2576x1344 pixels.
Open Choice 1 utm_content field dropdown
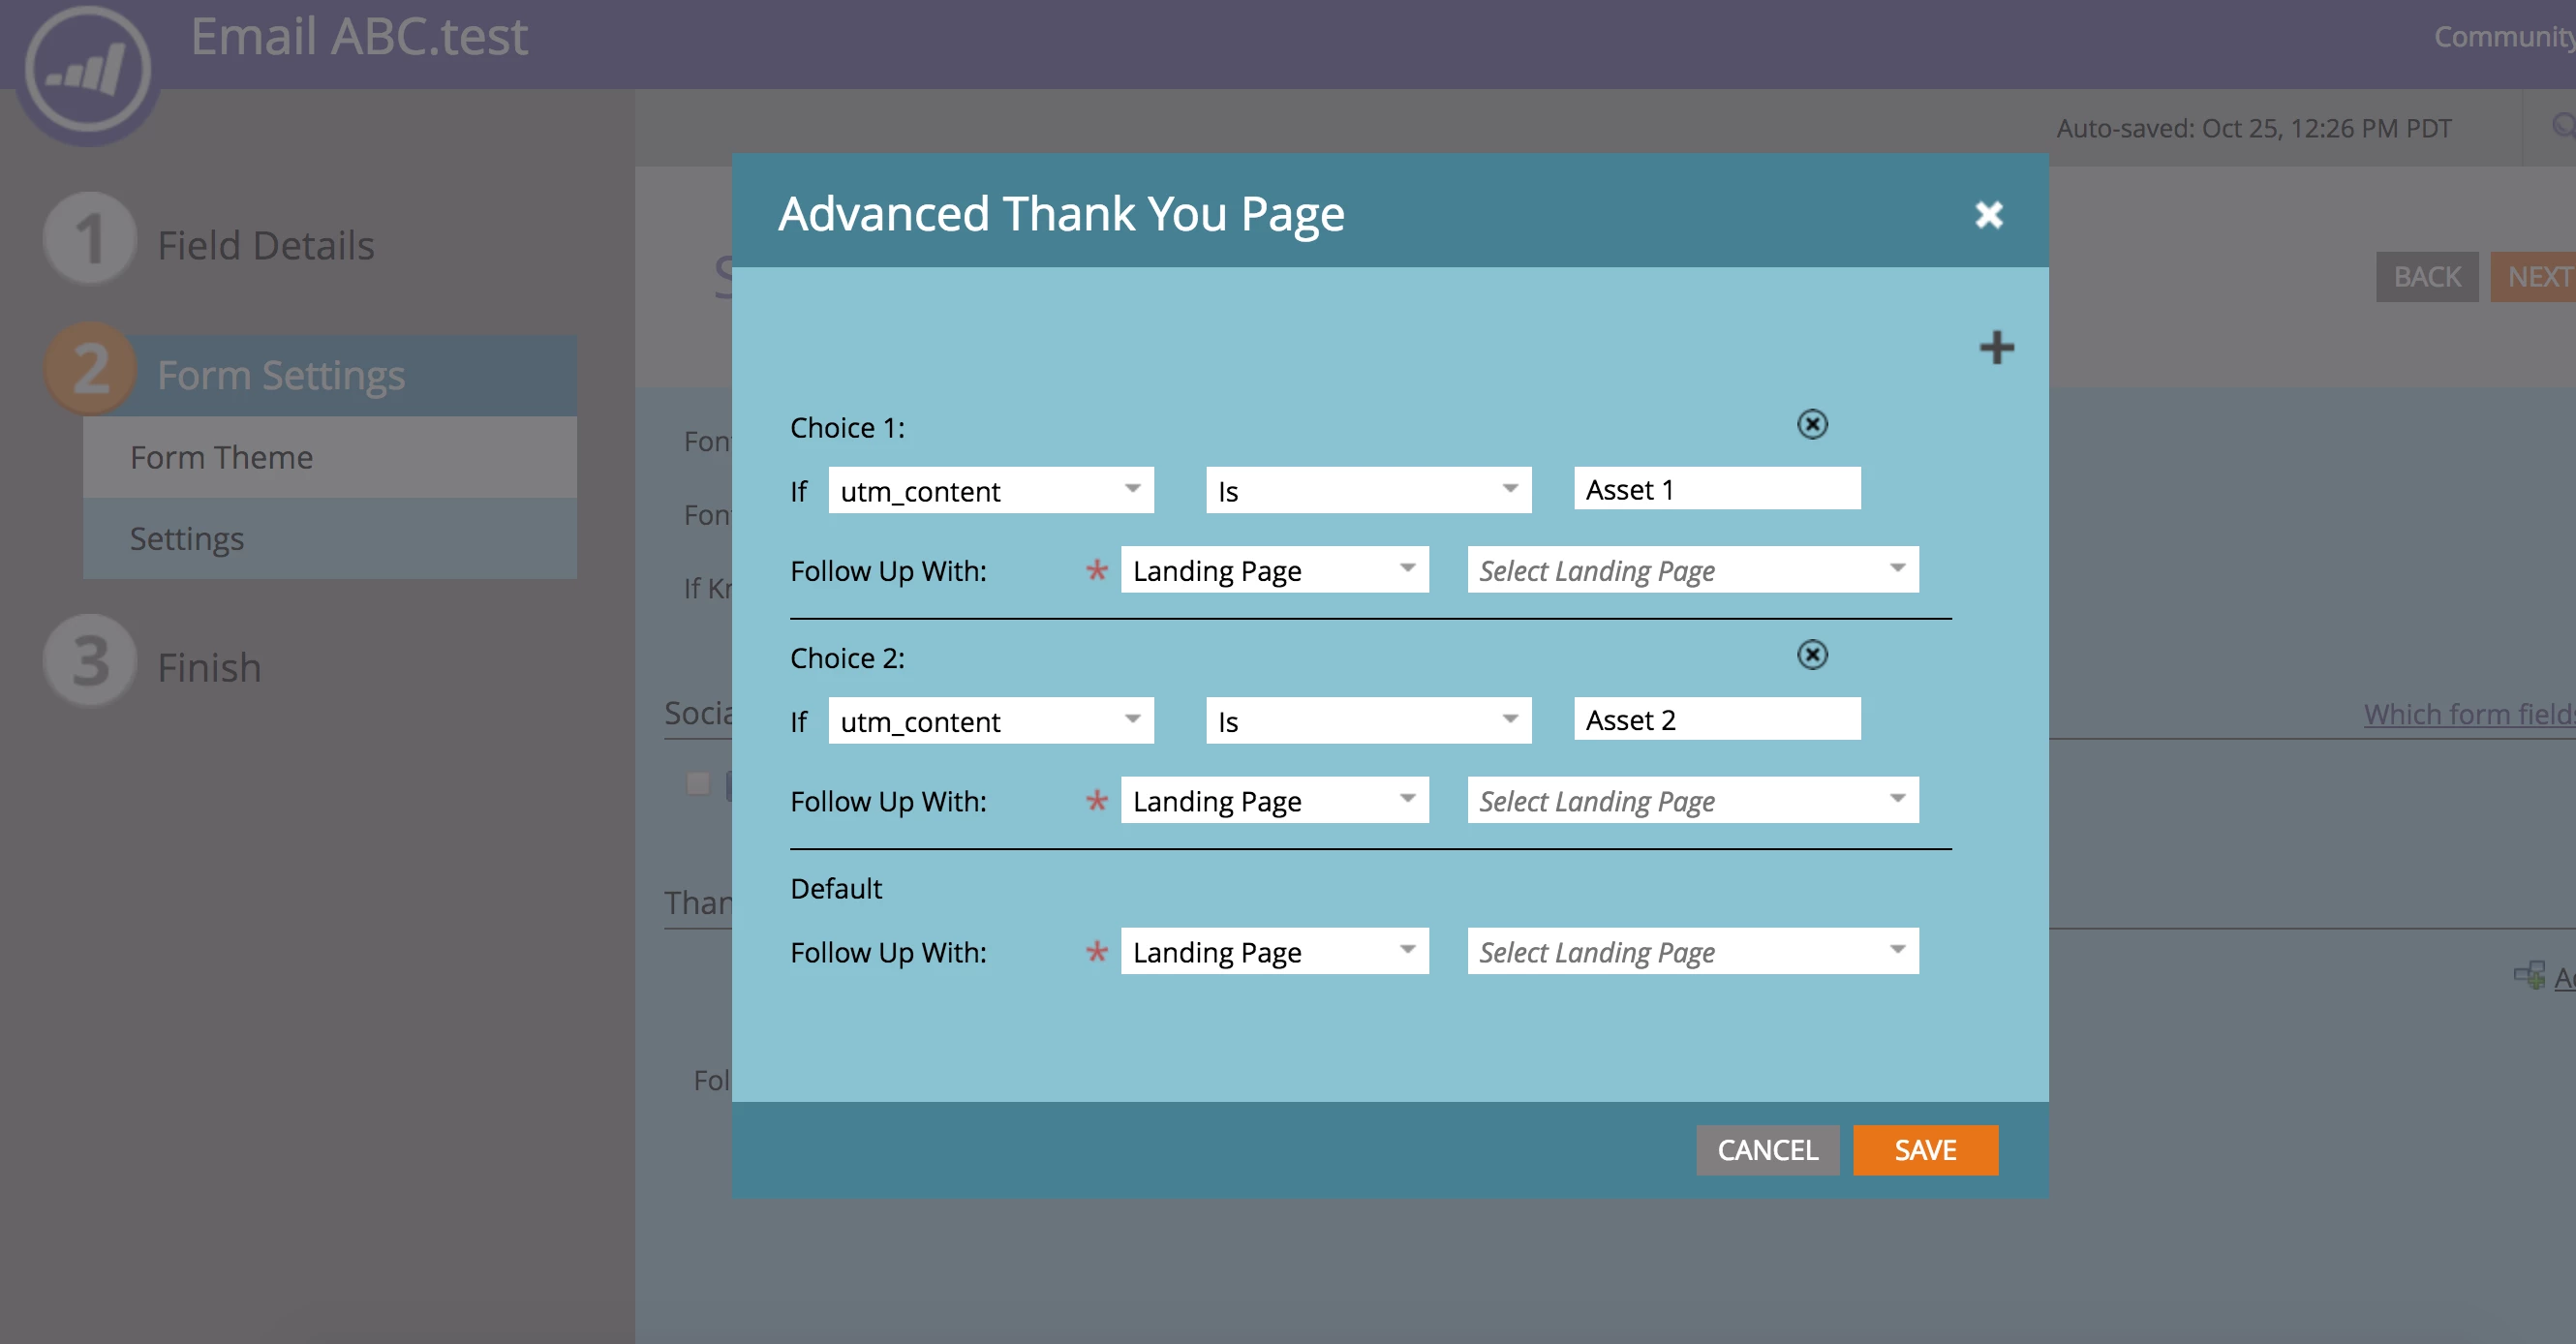coord(990,490)
